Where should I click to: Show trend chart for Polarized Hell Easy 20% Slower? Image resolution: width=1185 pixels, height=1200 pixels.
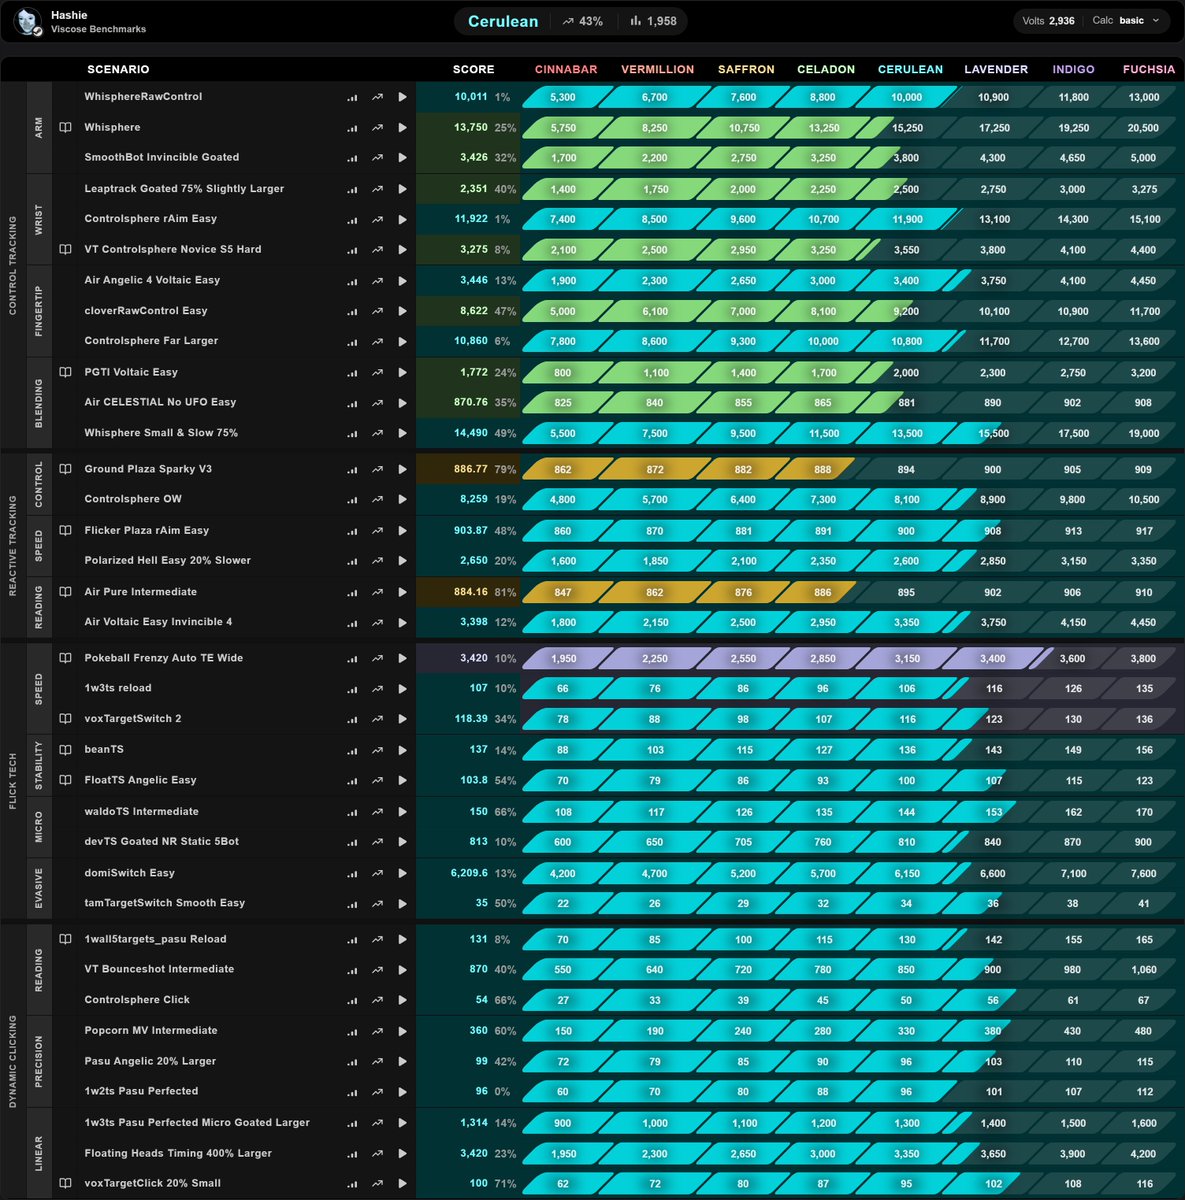[x=377, y=561]
